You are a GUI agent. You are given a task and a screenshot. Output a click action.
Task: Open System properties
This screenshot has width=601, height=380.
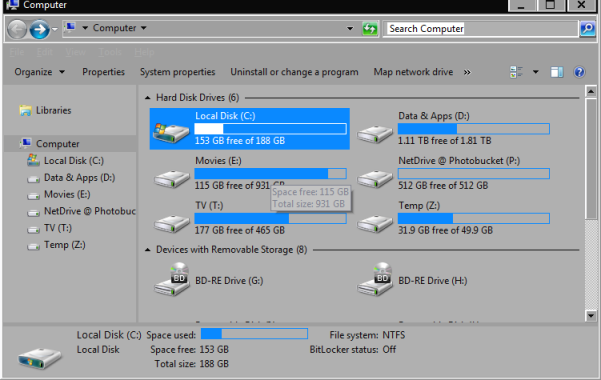coord(177,72)
